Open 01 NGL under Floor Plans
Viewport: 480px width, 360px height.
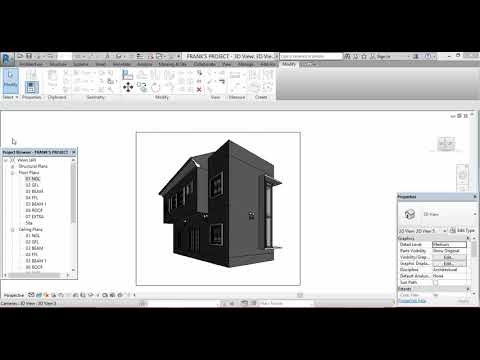tap(33, 179)
